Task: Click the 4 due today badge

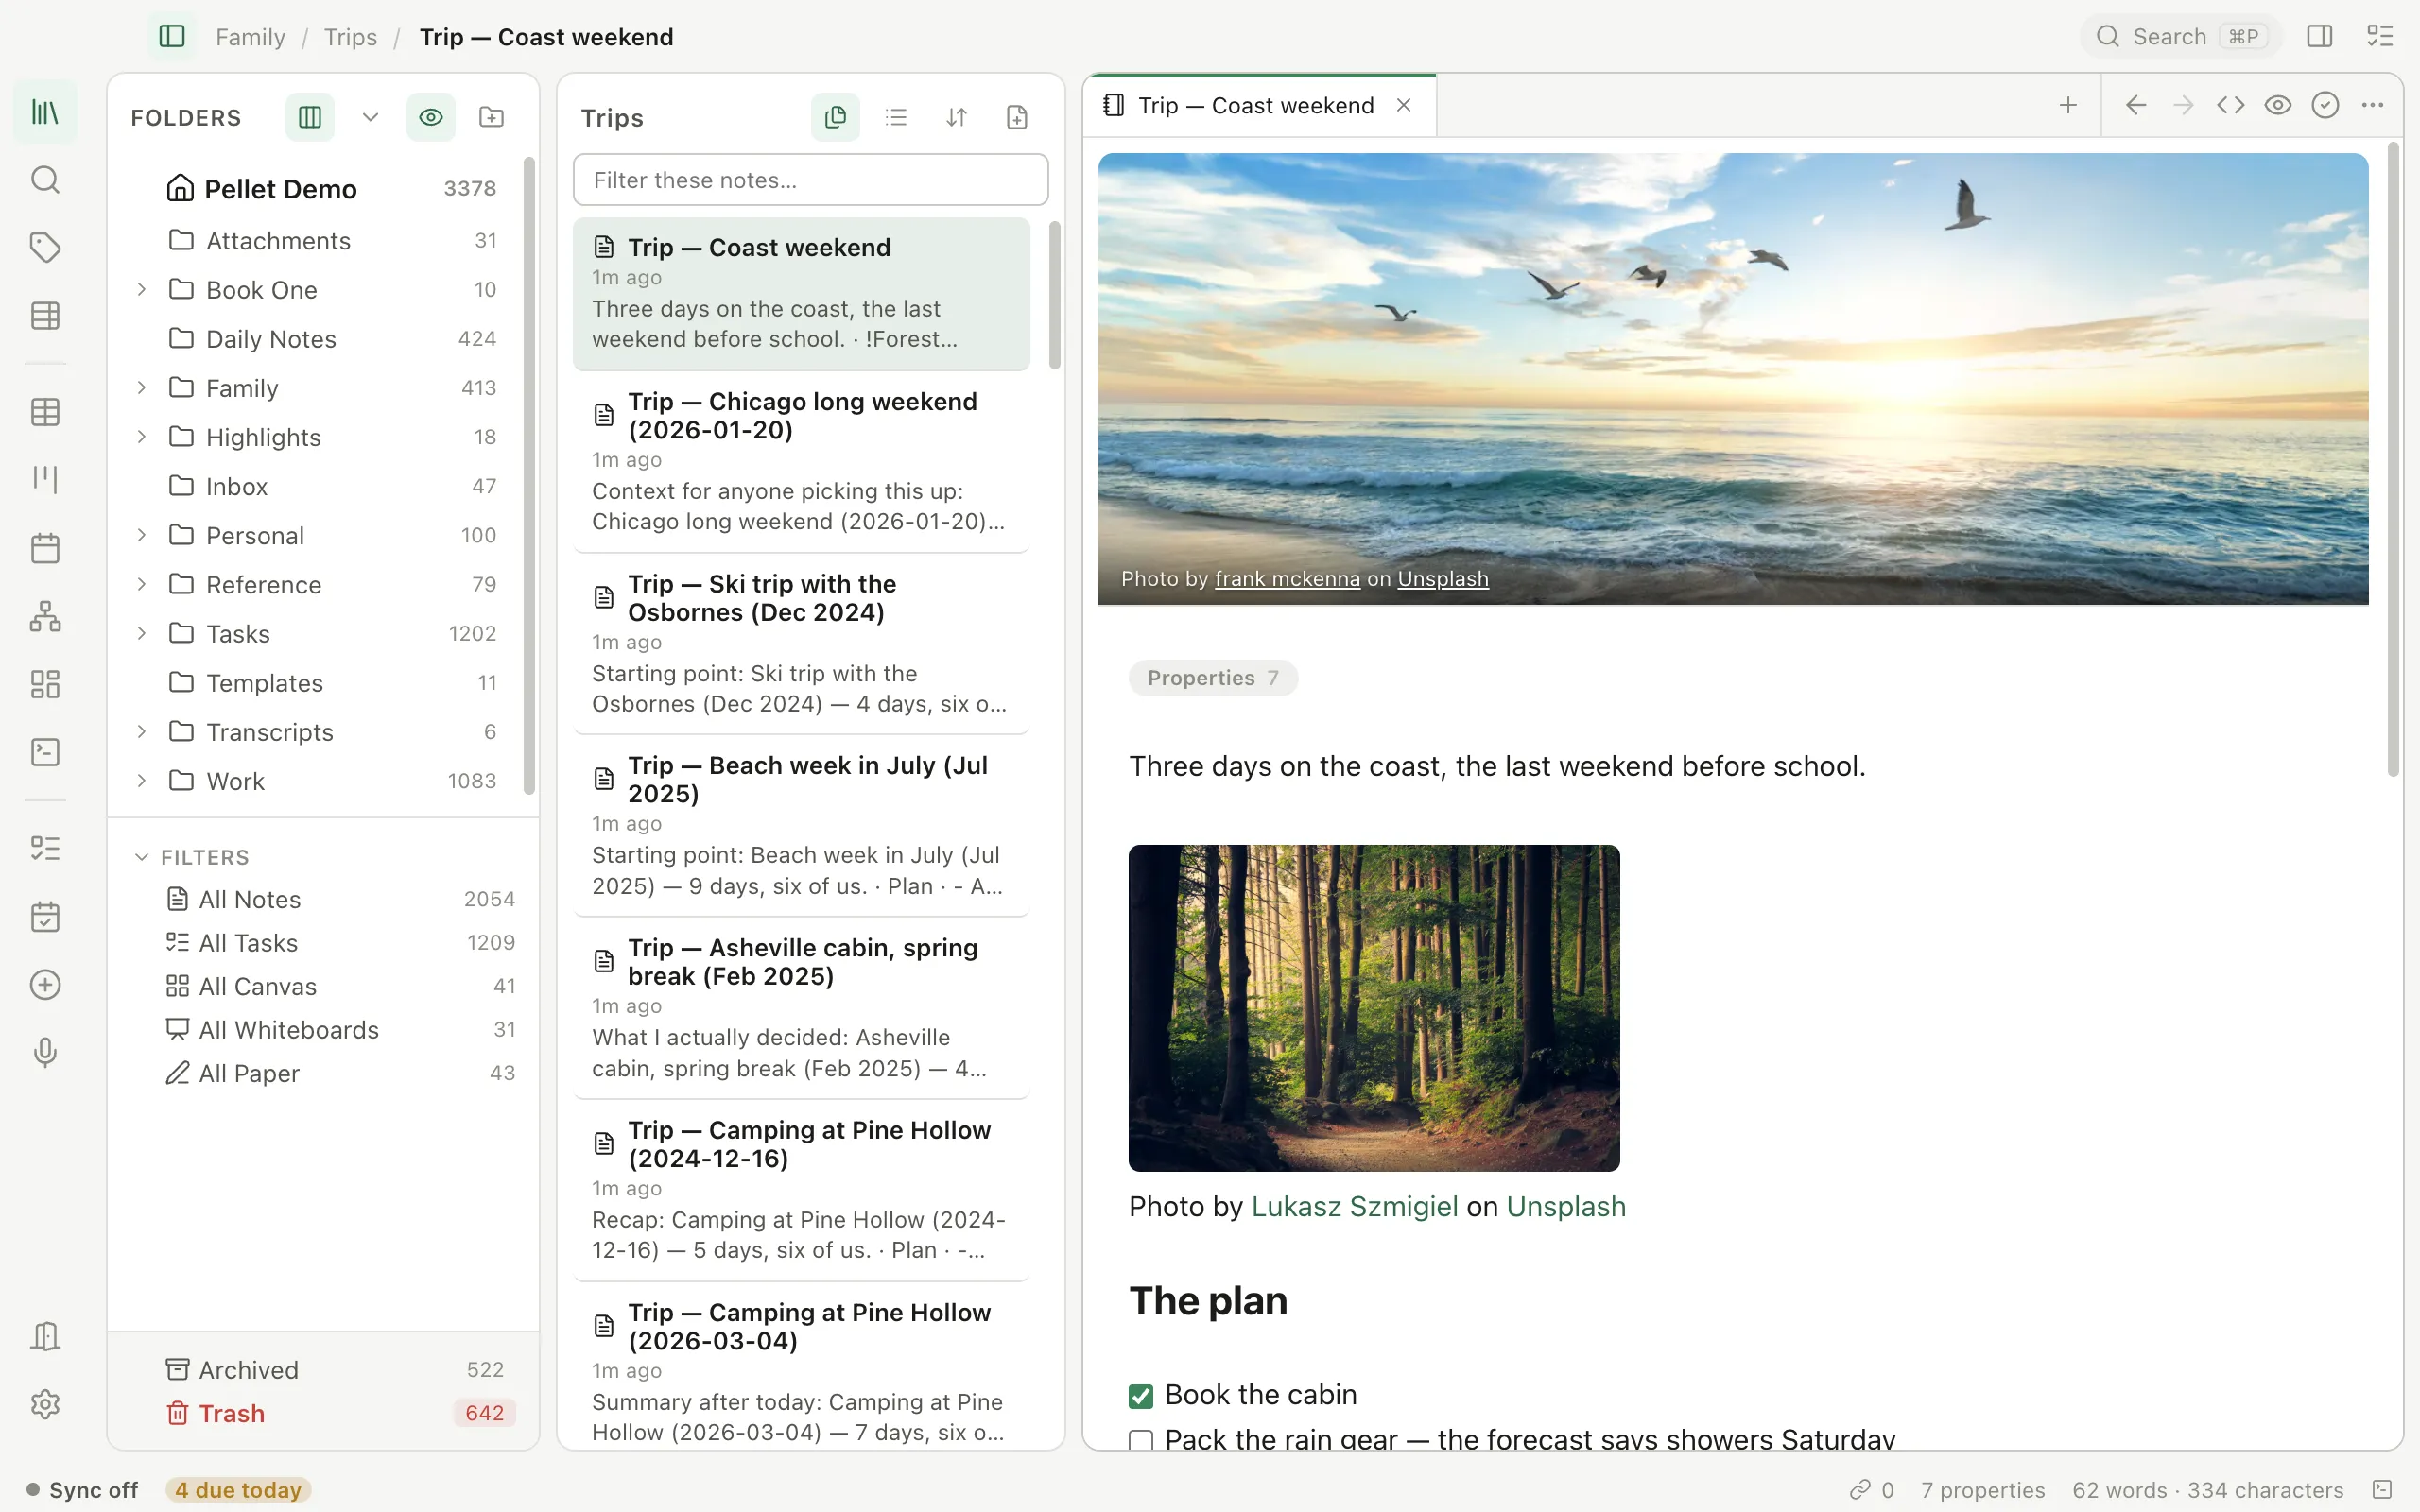Action: click(x=238, y=1490)
